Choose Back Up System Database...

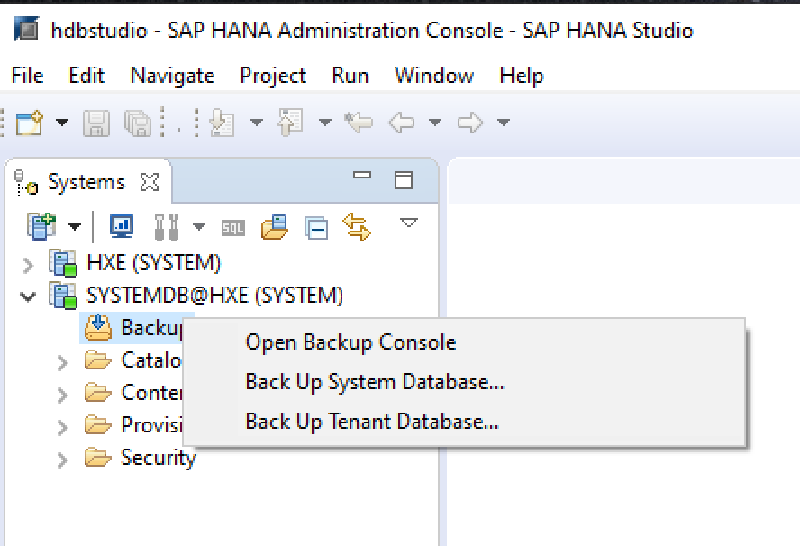(x=375, y=382)
